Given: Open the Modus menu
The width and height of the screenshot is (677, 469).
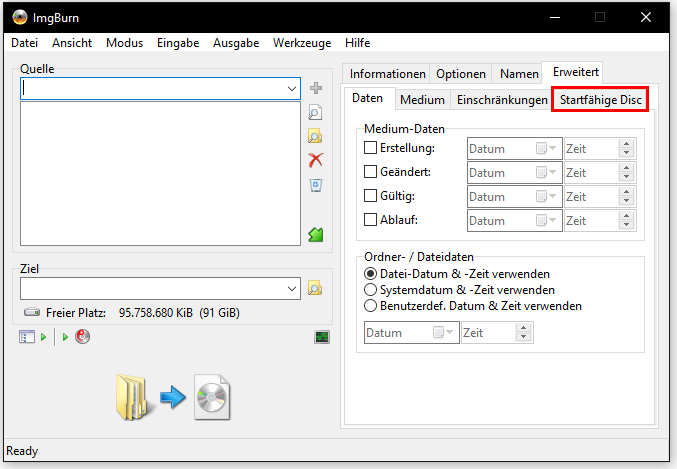Looking at the screenshot, I should (124, 43).
